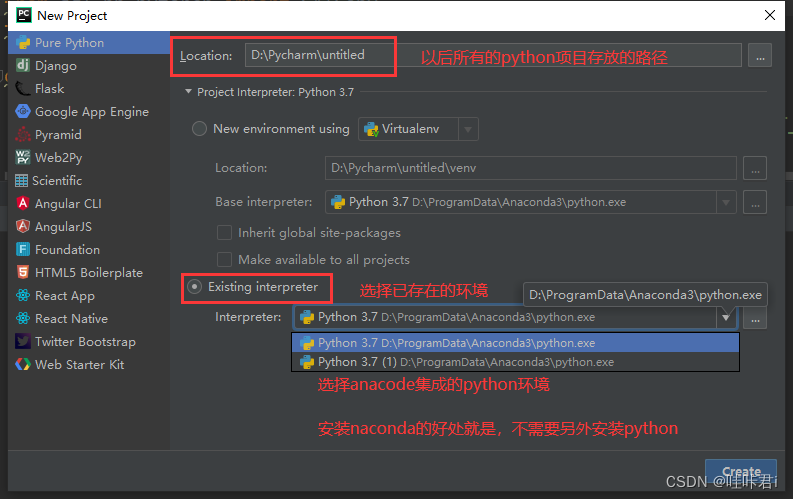Close the New Project dialog
793x499 pixels.
[x=770, y=15]
